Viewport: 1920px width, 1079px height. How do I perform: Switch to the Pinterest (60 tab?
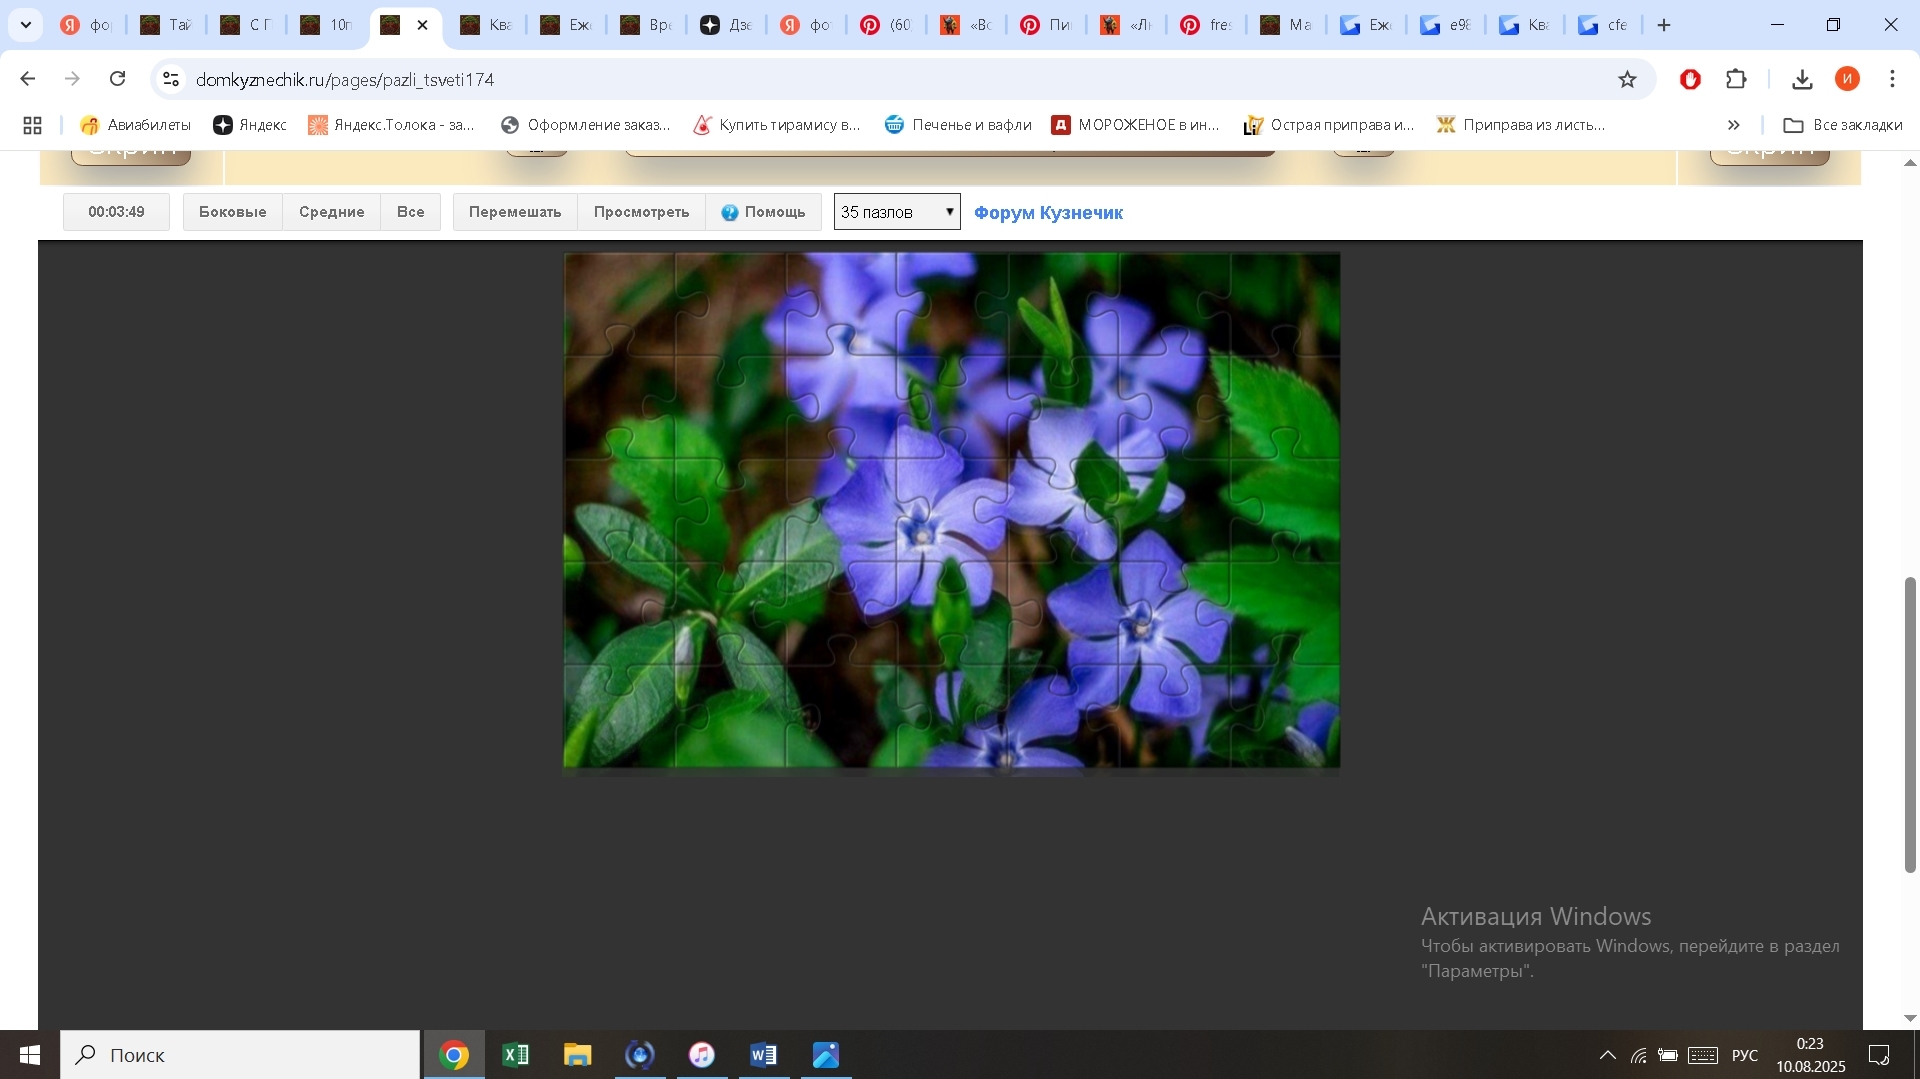[886, 25]
